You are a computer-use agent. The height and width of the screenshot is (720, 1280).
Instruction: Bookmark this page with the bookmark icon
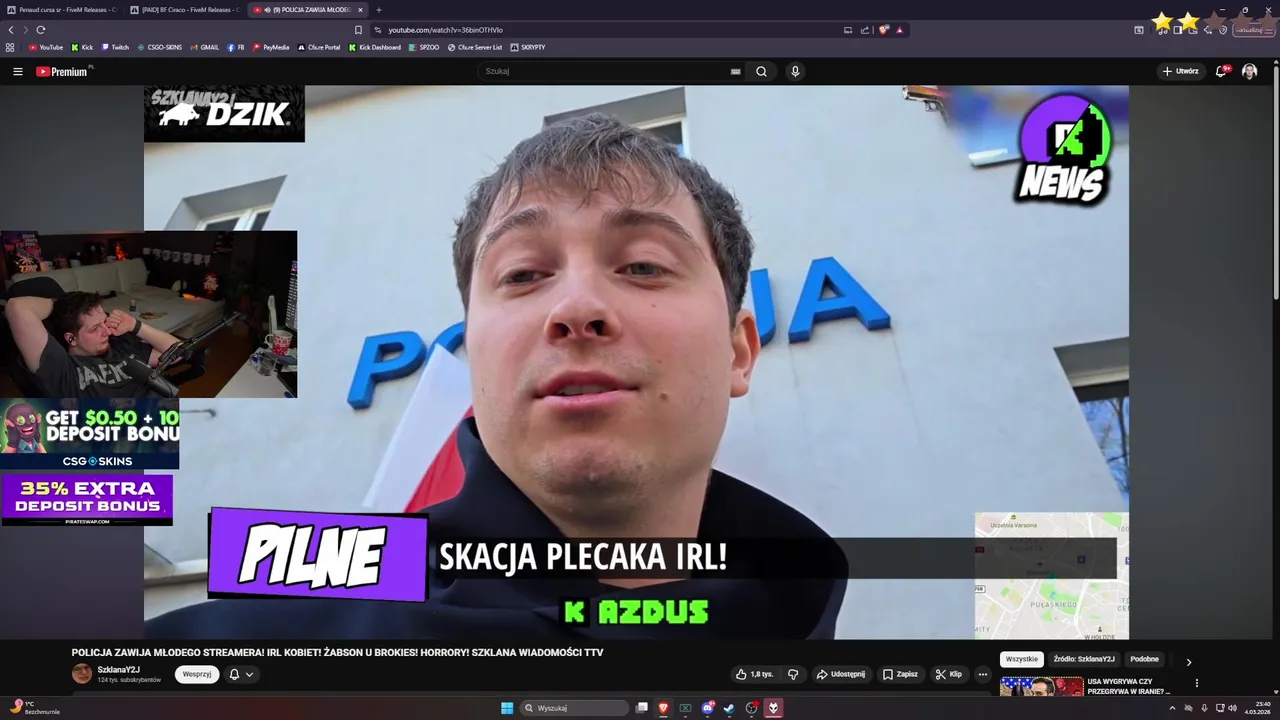tap(358, 30)
